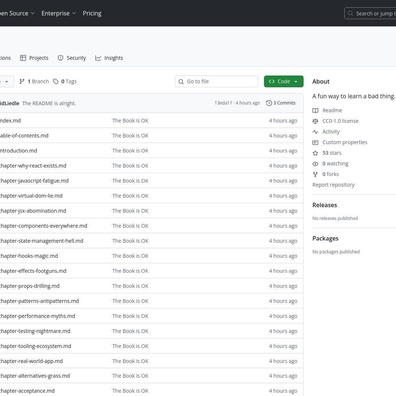Open chapter-tooling-ecosystem.md file
Screen dimensions: 396x396
pyautogui.click(x=36, y=346)
